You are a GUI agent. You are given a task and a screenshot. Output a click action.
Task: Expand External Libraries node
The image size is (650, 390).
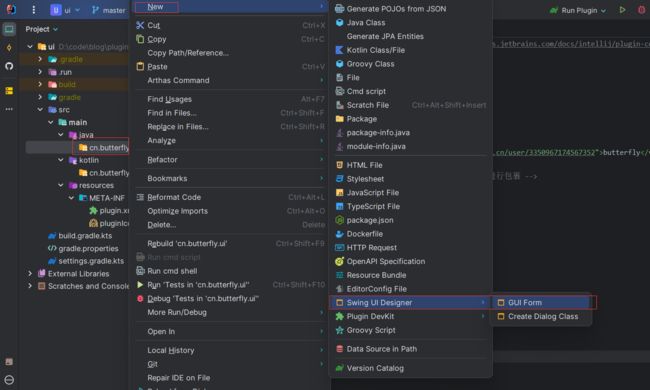click(x=30, y=274)
